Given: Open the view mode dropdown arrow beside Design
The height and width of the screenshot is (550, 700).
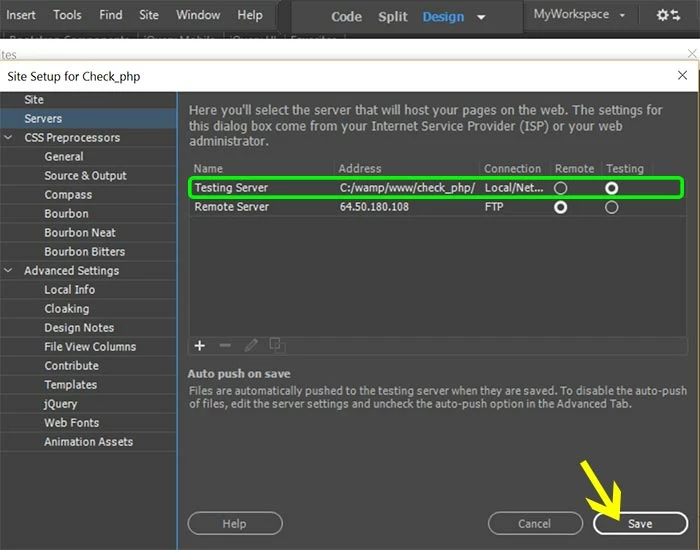Looking at the screenshot, I should coord(481,17).
